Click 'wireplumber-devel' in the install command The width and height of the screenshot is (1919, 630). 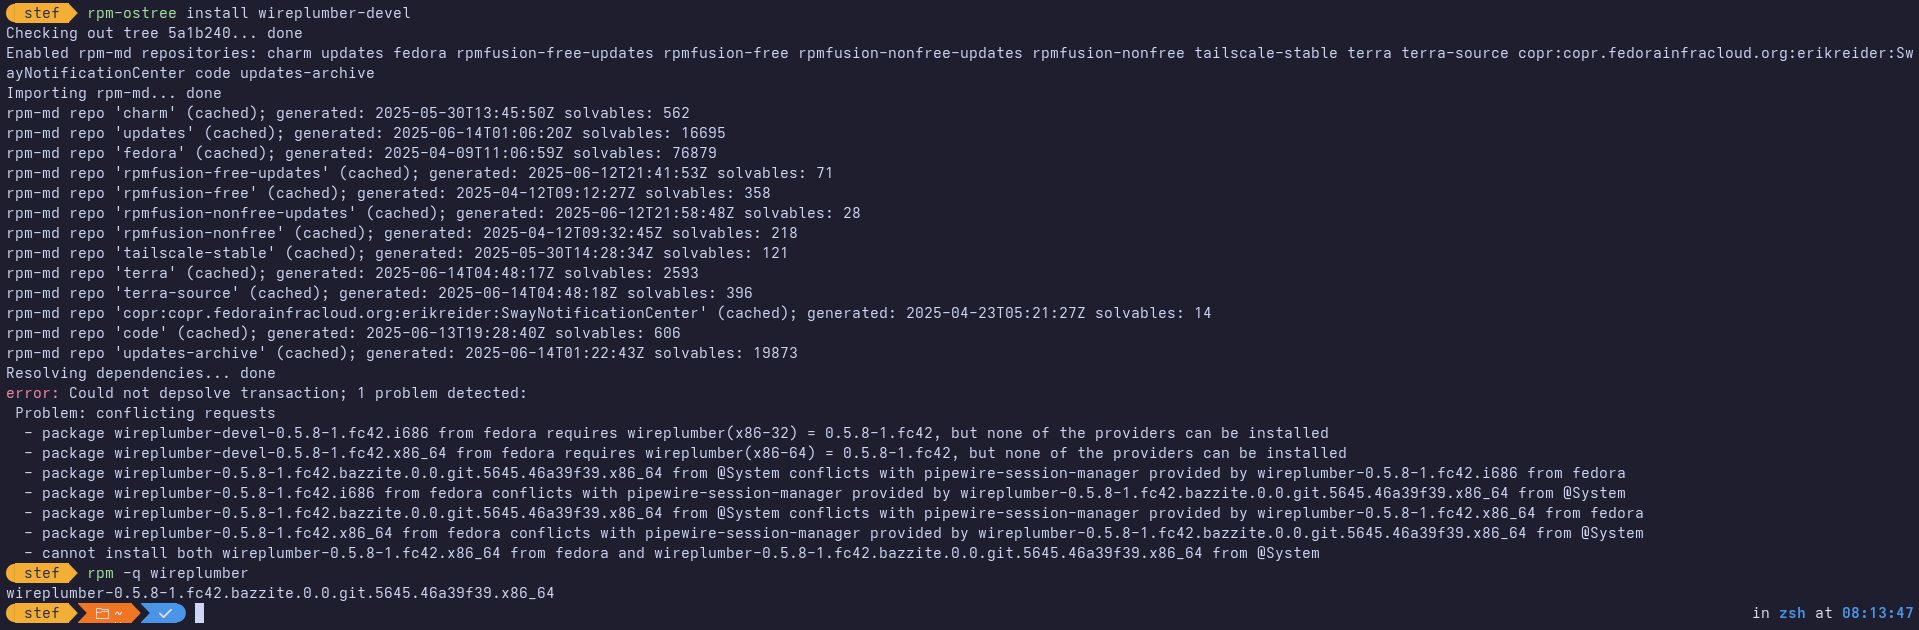pyautogui.click(x=334, y=13)
